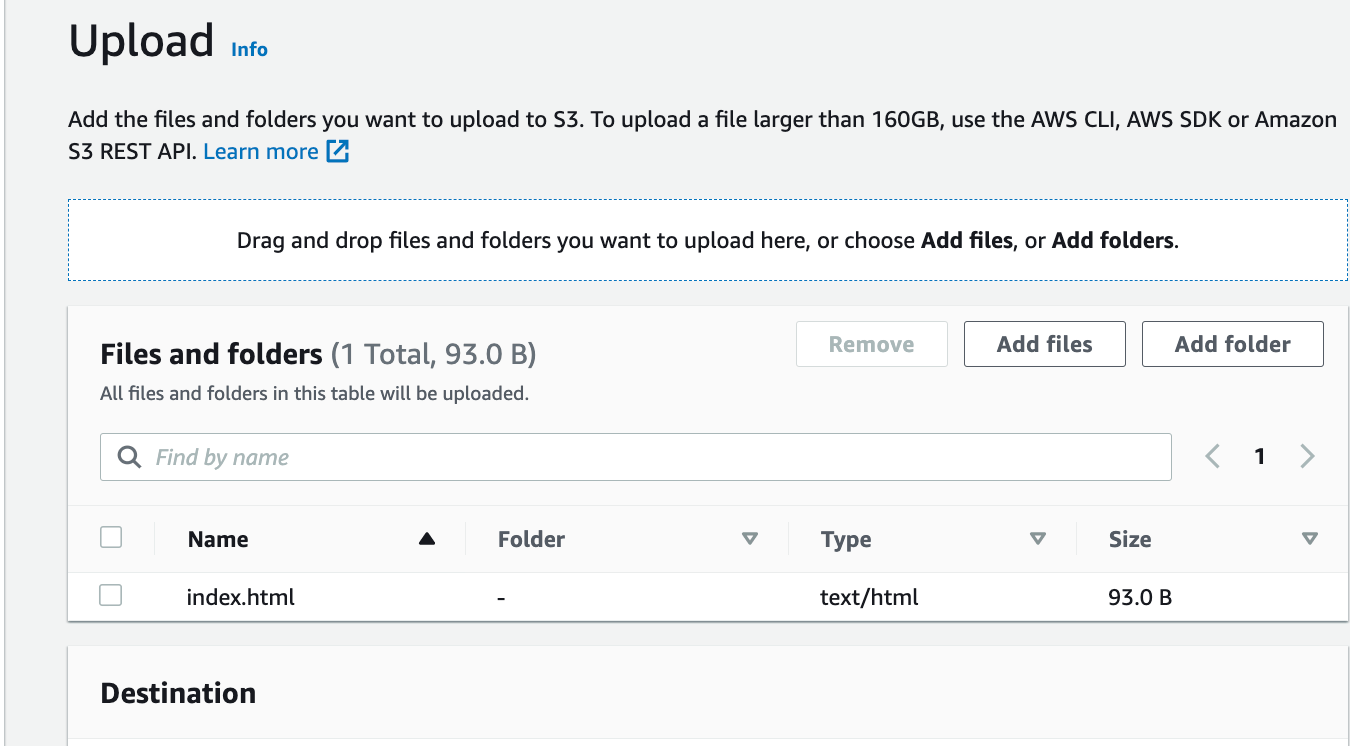Click the external link icon after Learn more
The height and width of the screenshot is (746, 1350).
pyautogui.click(x=339, y=152)
